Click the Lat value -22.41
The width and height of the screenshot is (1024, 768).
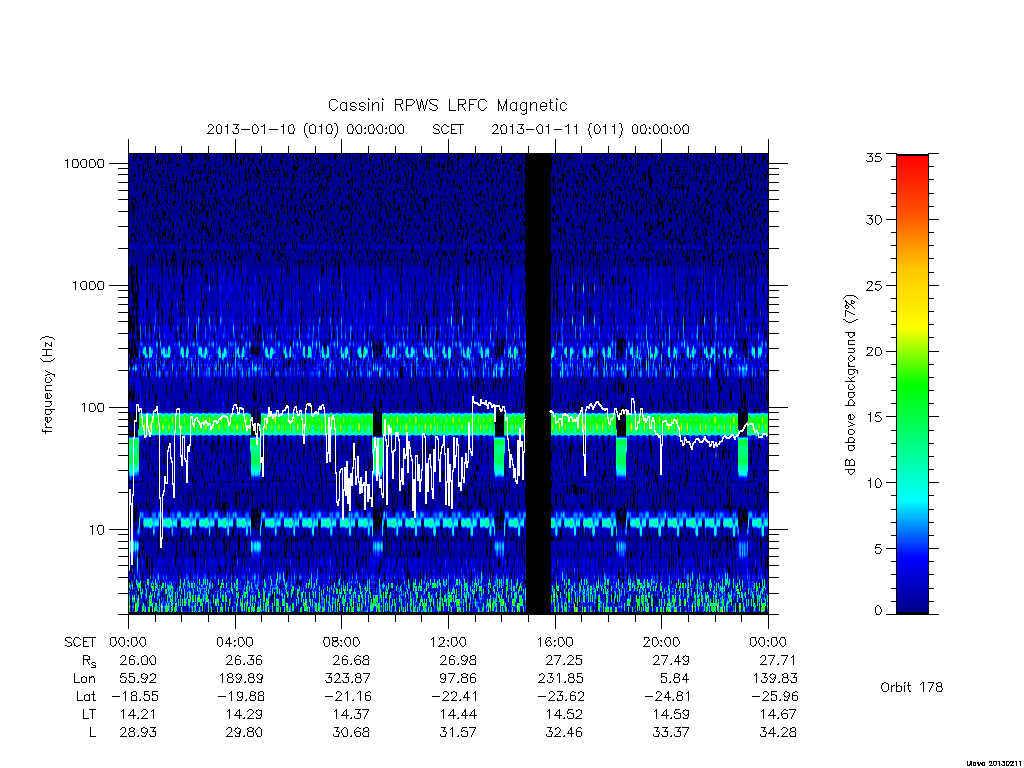tap(454, 696)
